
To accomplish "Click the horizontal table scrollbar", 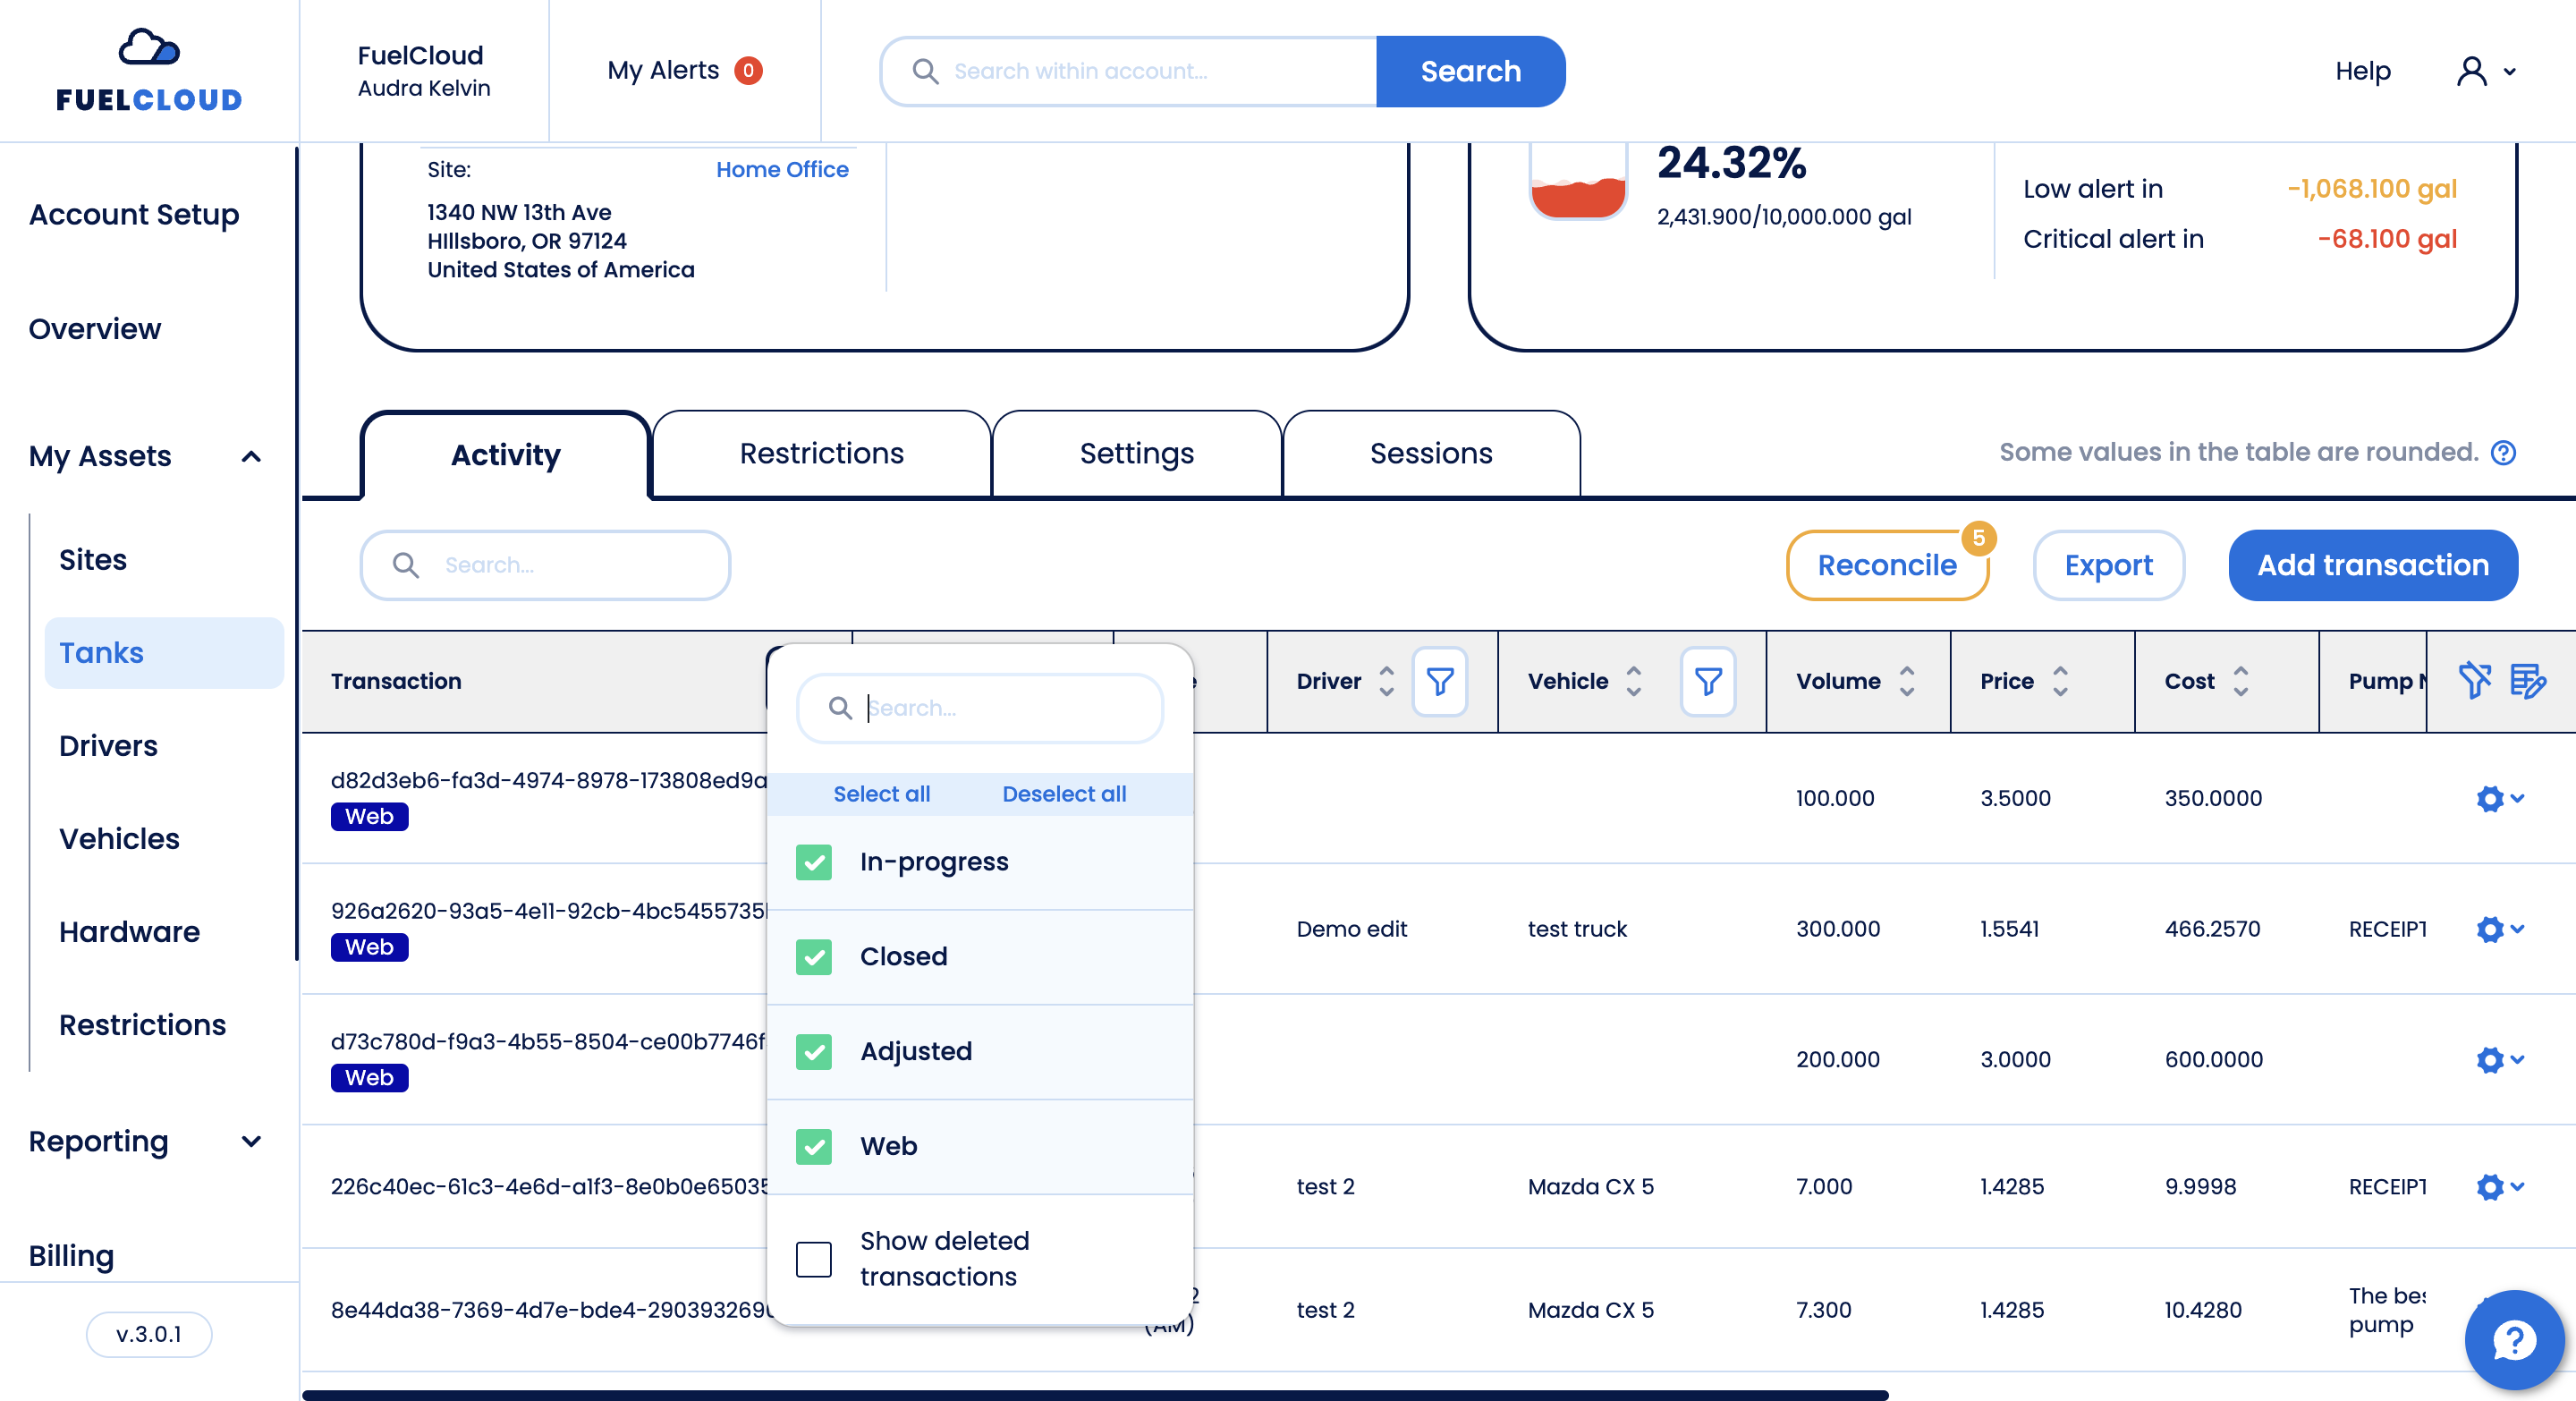I will tap(1095, 1394).
